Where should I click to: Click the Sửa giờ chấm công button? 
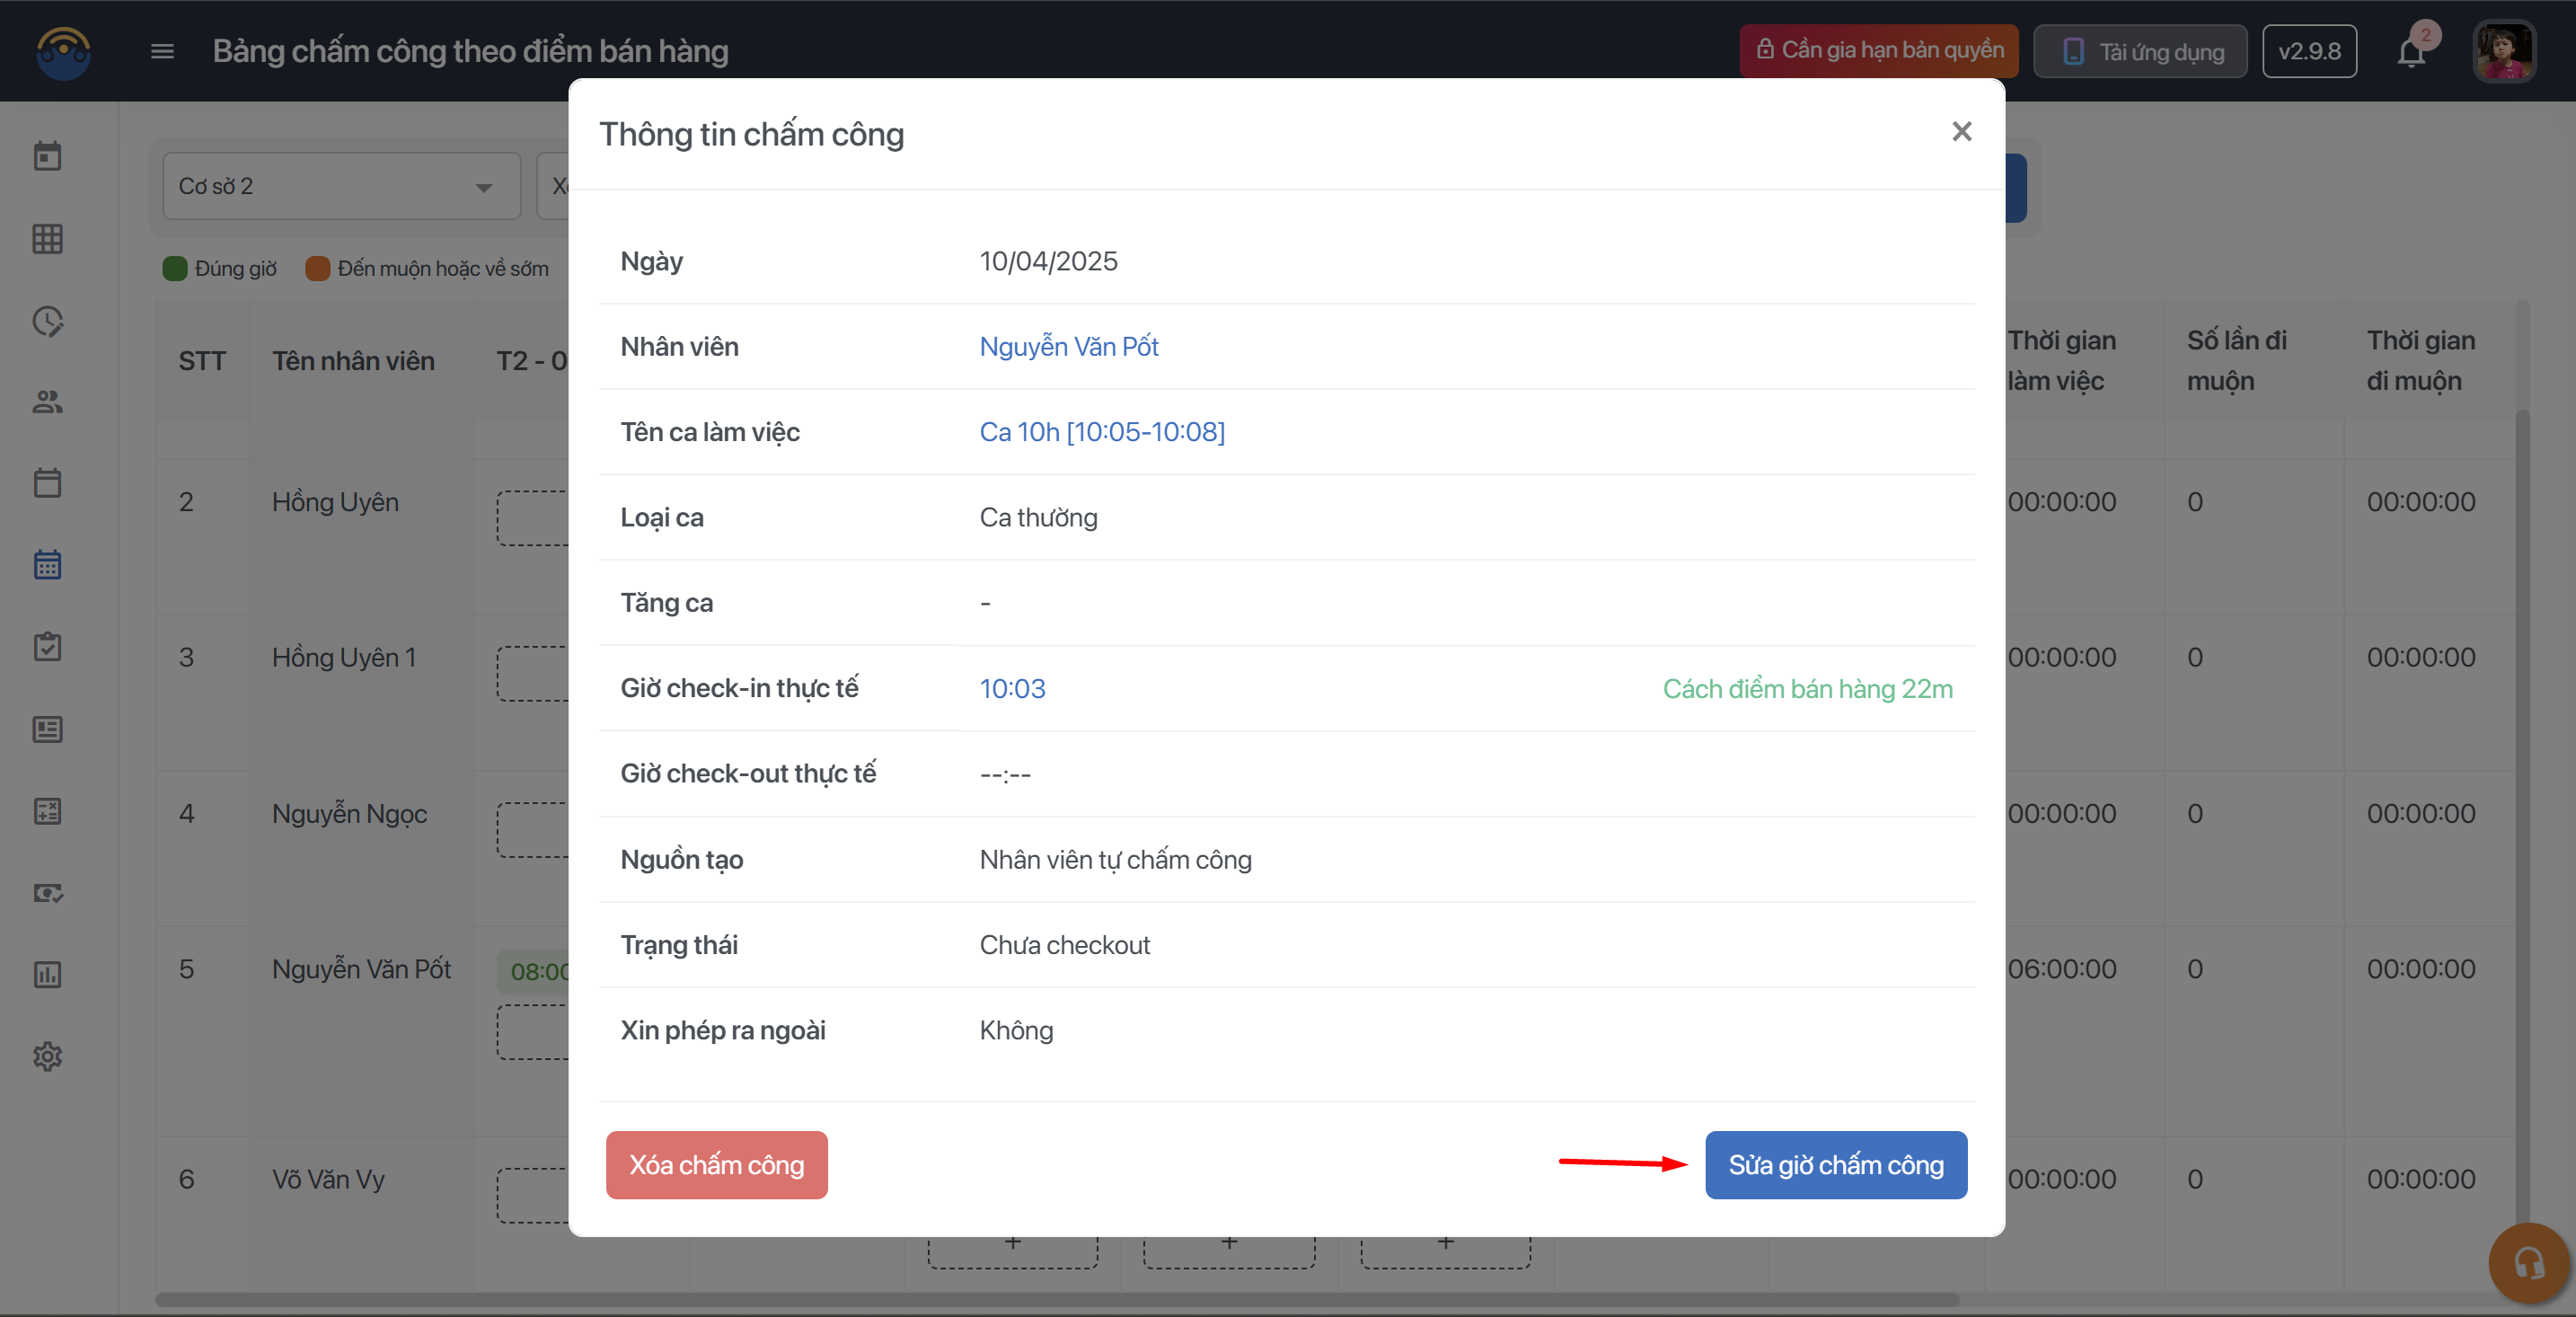(1835, 1165)
